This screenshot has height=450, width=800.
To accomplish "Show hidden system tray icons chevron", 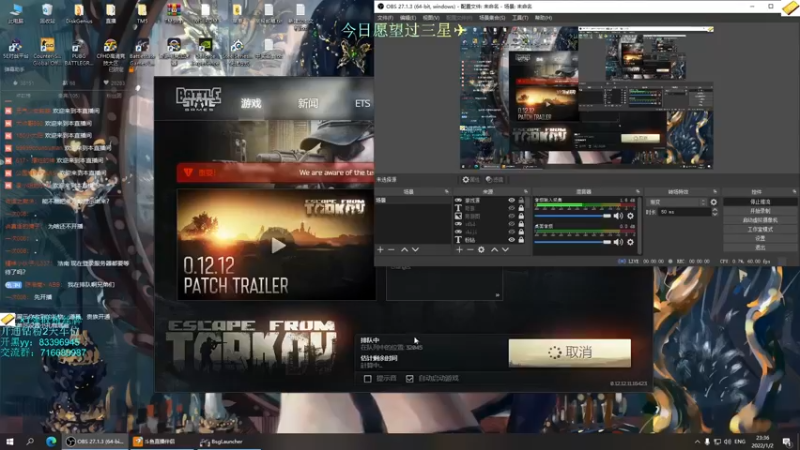I will click(697, 442).
